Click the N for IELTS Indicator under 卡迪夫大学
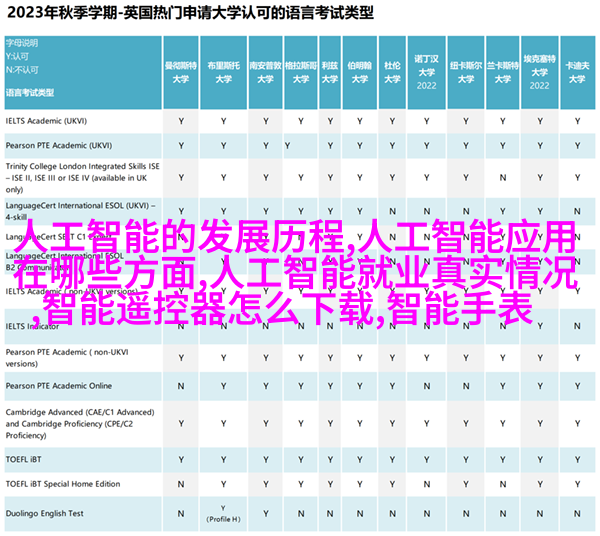This screenshot has width=600, height=536. click(x=577, y=326)
